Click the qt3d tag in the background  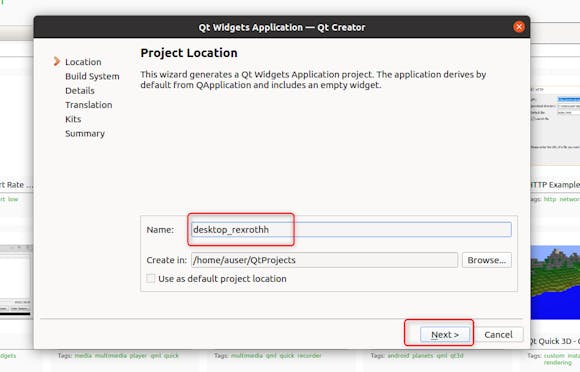[457, 355]
